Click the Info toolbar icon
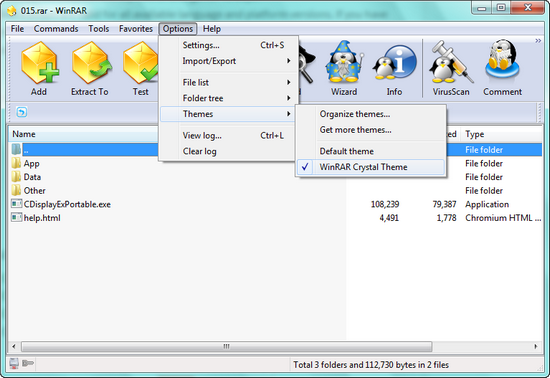 point(394,62)
